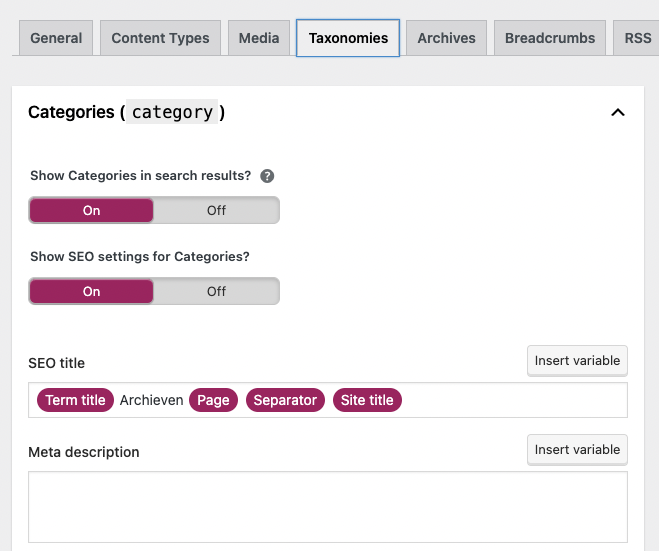Viewport: 659px width, 551px height.
Task: Select the Term title variable tag
Action: coord(75,400)
